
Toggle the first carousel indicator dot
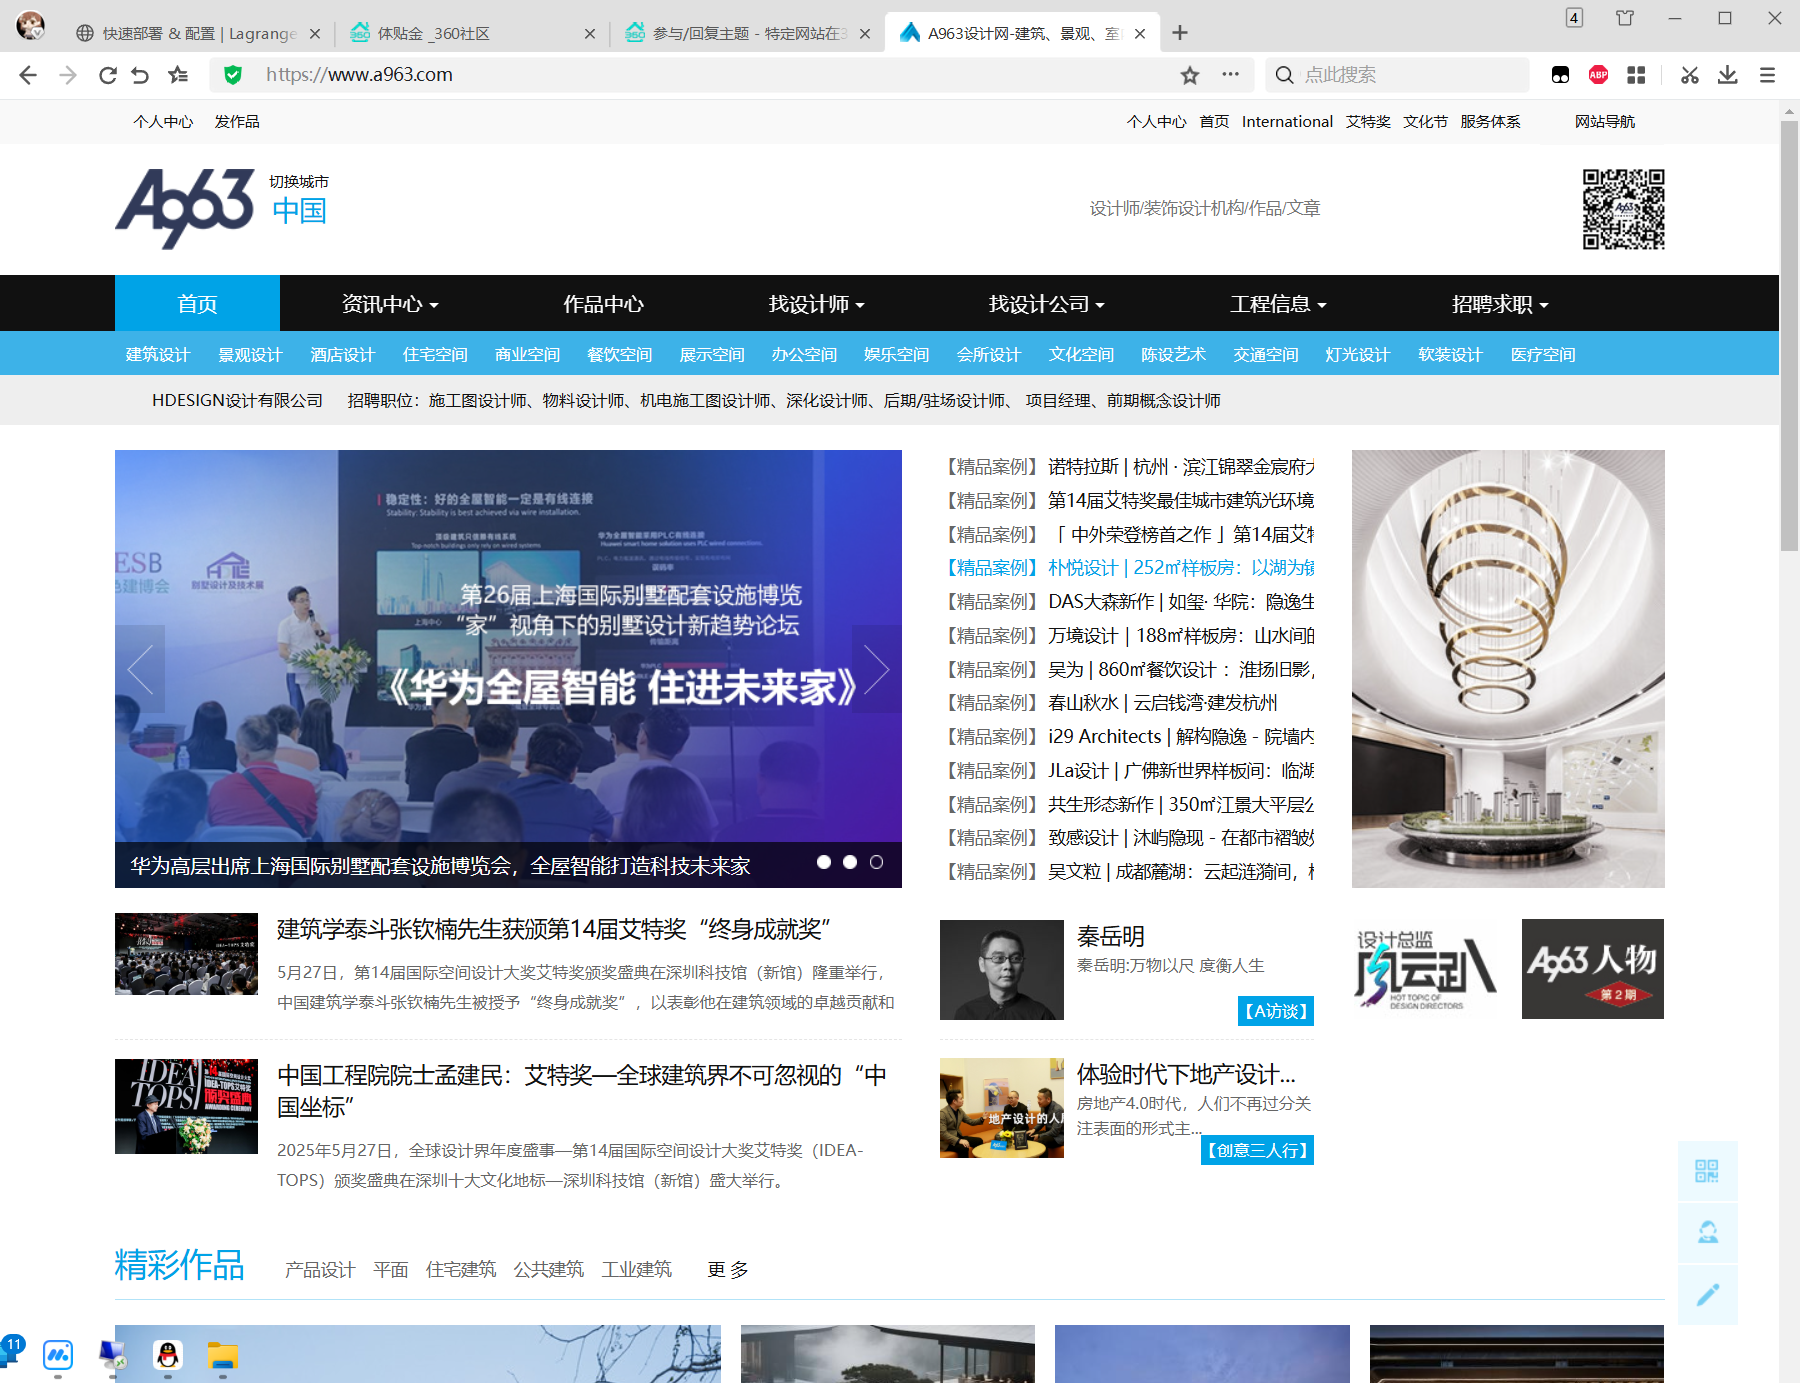click(823, 860)
